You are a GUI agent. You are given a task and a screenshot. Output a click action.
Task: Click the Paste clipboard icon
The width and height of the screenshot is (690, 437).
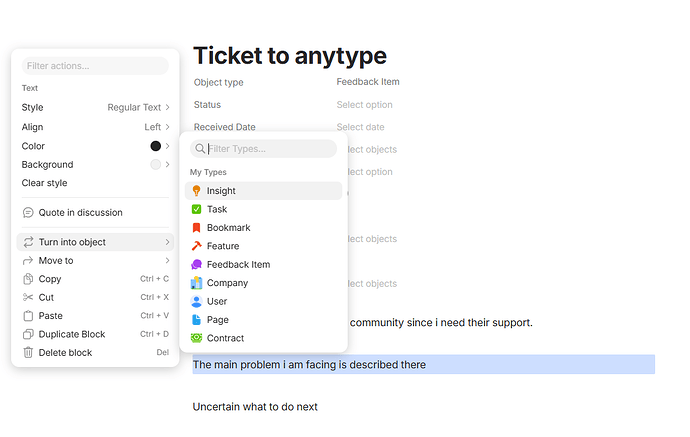[28, 316]
